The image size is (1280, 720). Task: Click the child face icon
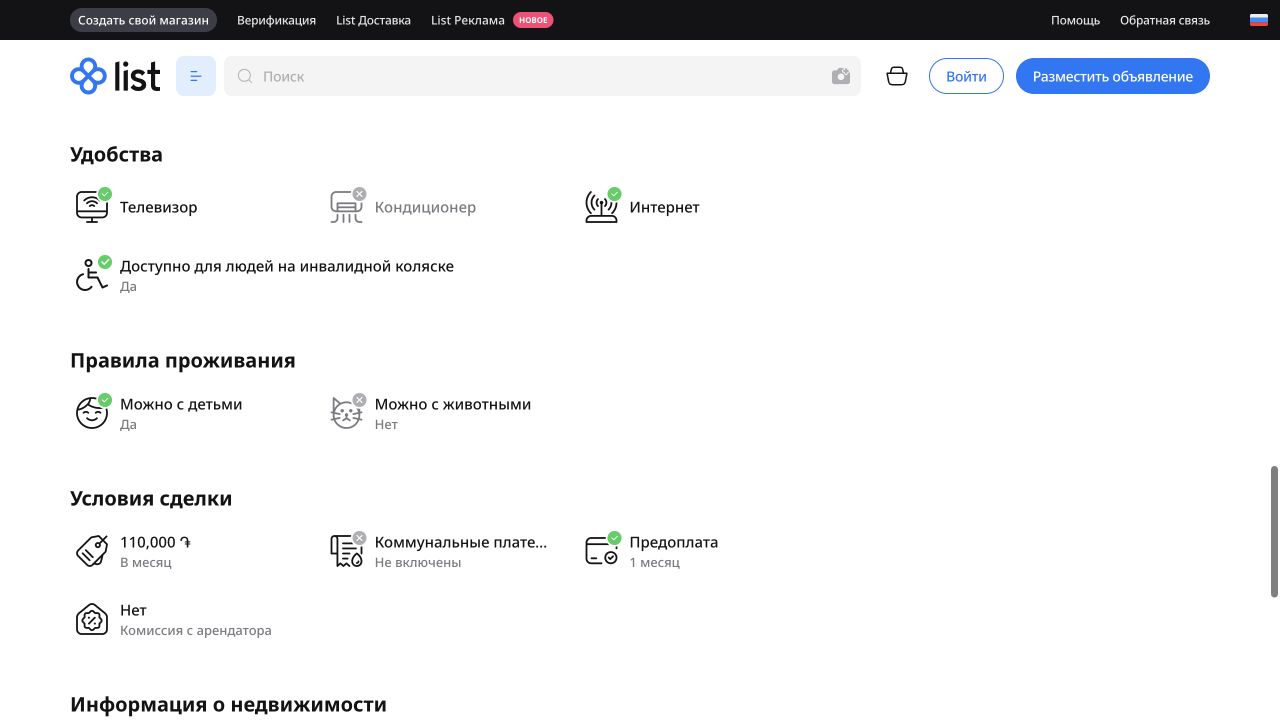[x=92, y=412]
